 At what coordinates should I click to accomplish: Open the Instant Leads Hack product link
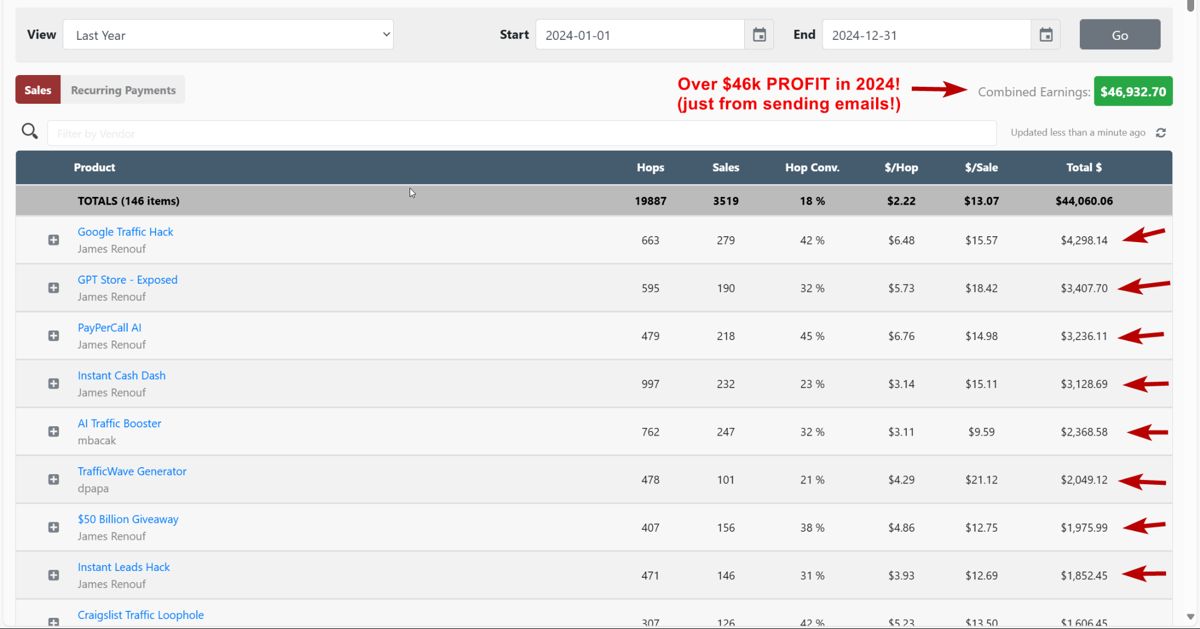(x=124, y=567)
